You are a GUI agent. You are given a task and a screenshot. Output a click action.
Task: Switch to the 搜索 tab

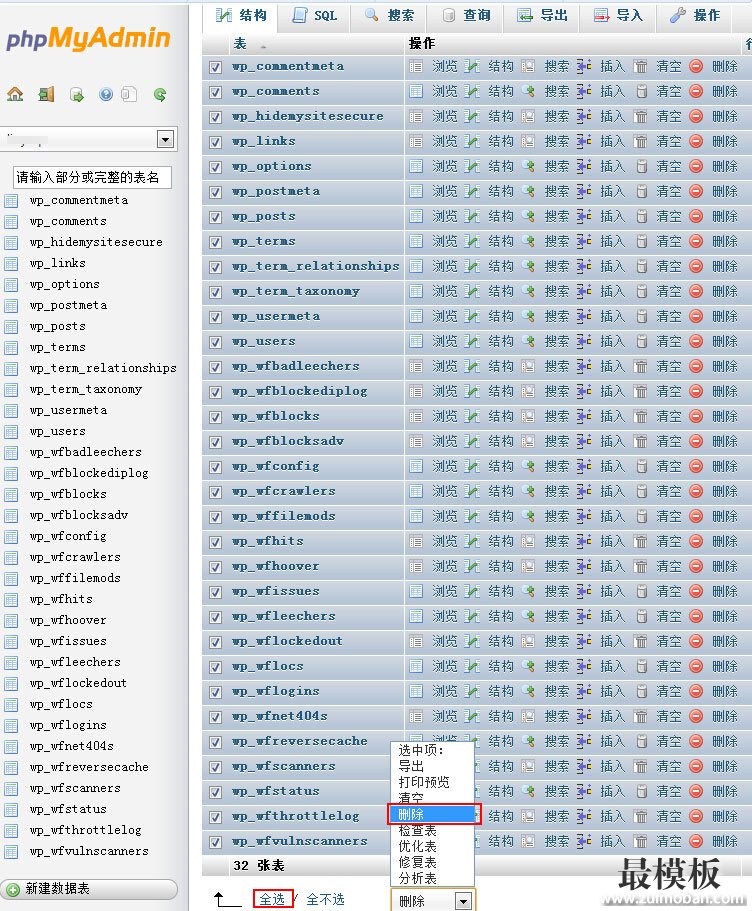pos(389,16)
